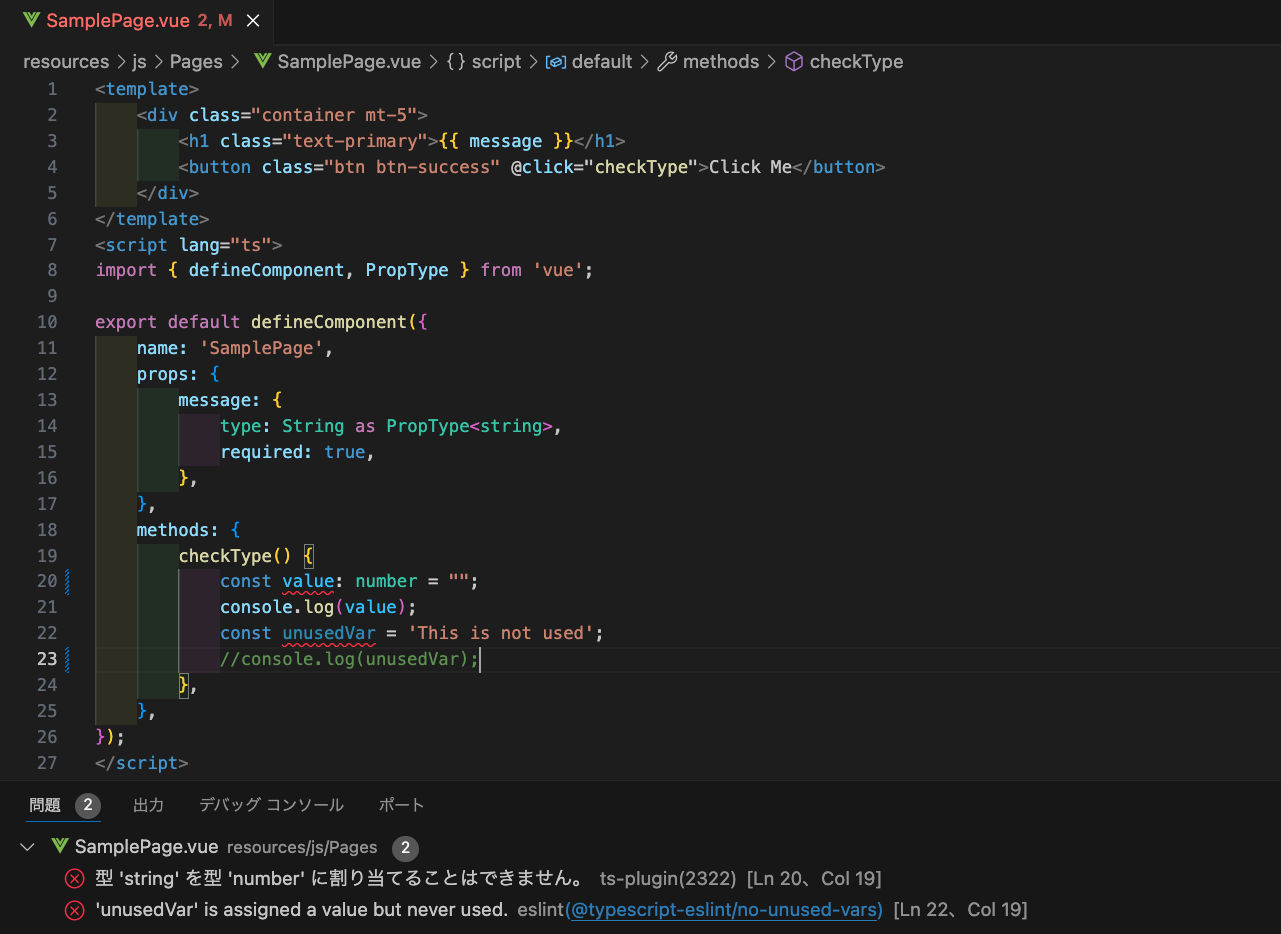Click the ts-plugin(2322) source text

[669, 879]
